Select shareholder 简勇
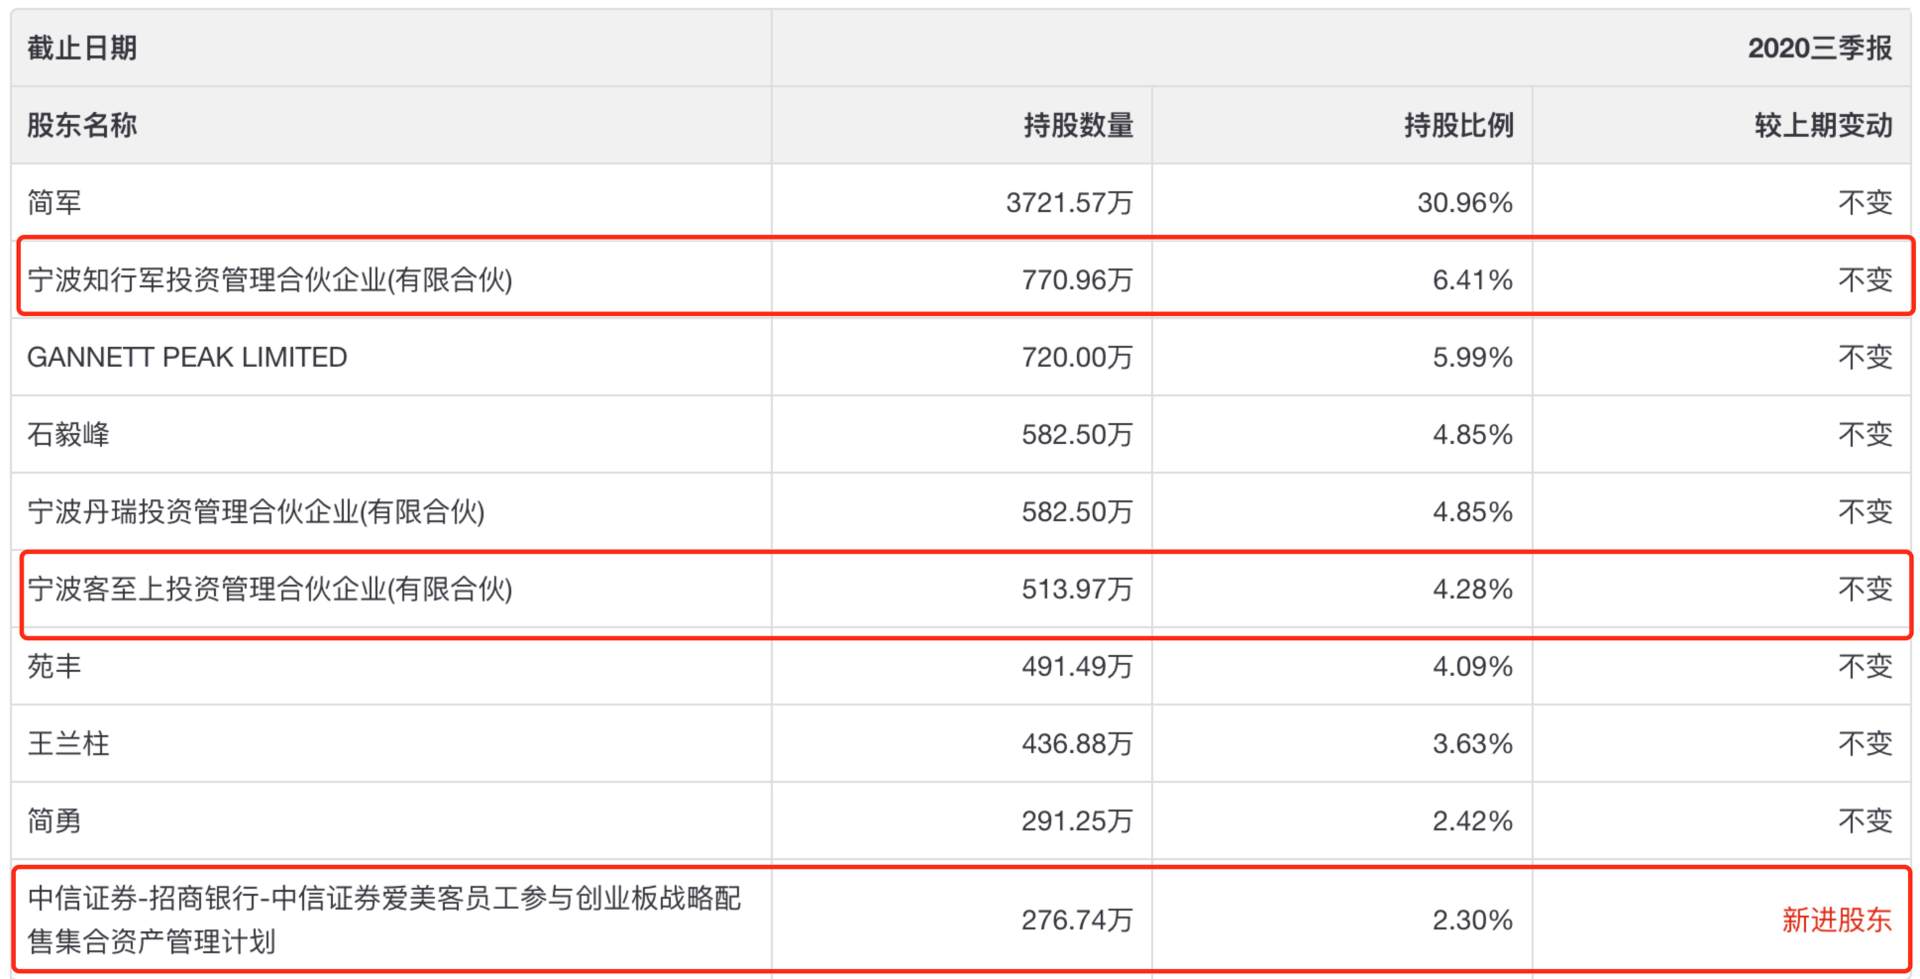The width and height of the screenshot is (1920, 979). tap(55, 821)
